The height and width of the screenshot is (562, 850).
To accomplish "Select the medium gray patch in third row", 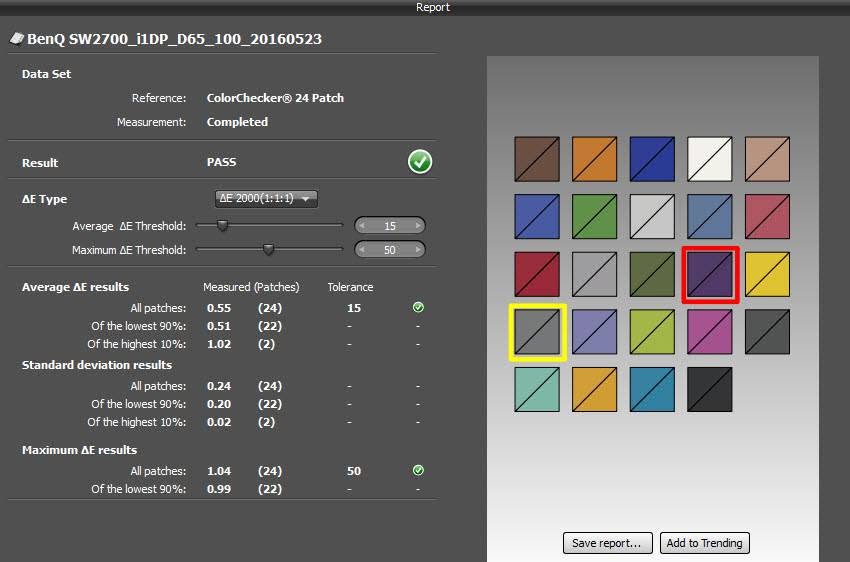I will pyautogui.click(x=594, y=274).
